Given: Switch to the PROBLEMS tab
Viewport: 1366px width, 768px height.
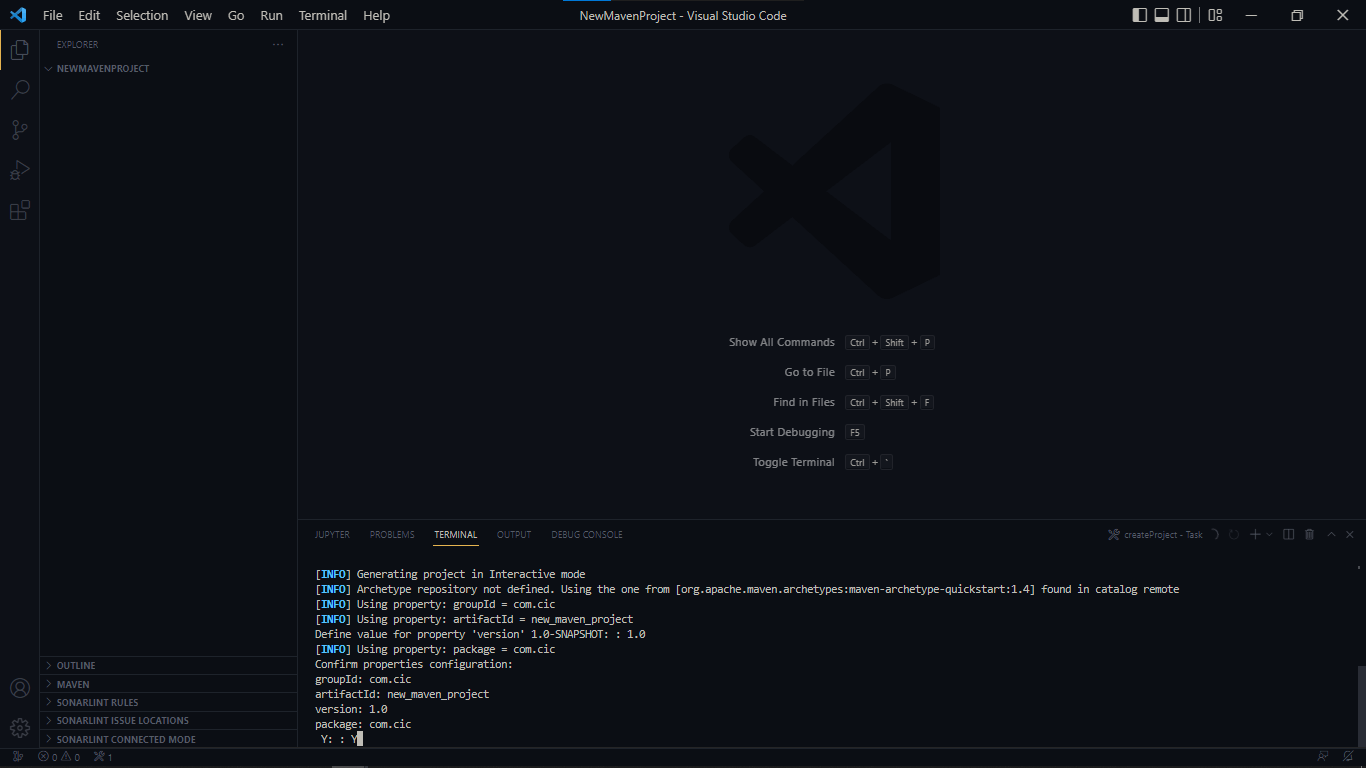Looking at the screenshot, I should click(x=392, y=535).
